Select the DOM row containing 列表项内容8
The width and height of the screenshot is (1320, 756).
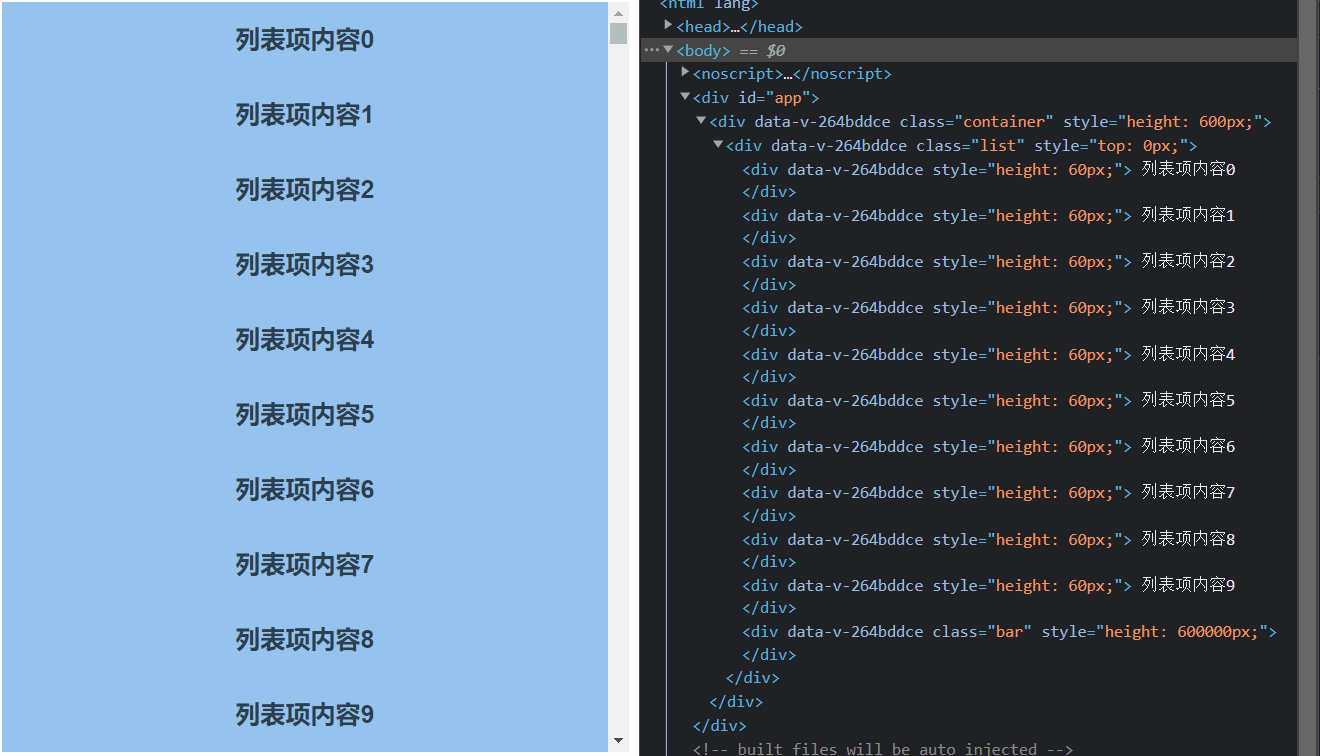coord(989,539)
